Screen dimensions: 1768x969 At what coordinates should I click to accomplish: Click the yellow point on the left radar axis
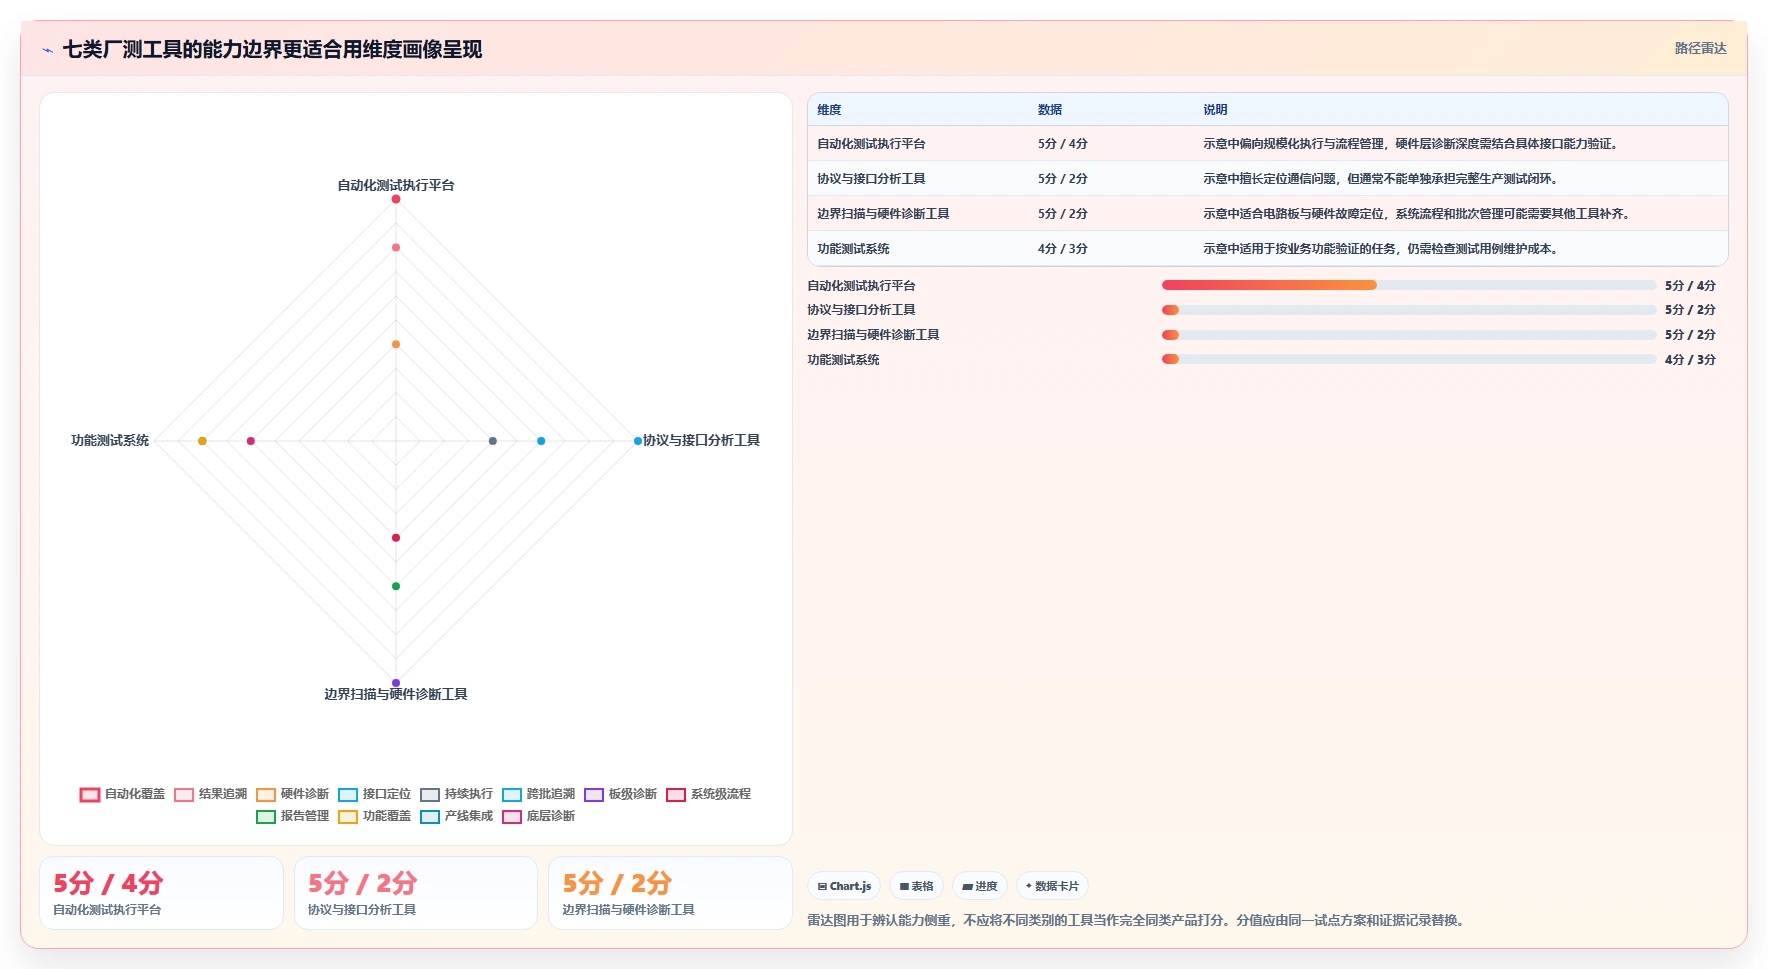pyautogui.click(x=202, y=441)
